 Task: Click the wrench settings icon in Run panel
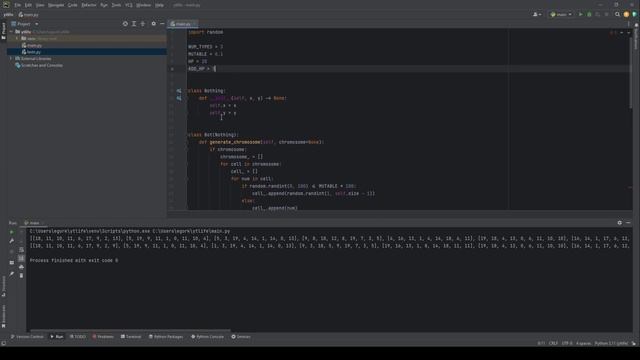[11, 241]
